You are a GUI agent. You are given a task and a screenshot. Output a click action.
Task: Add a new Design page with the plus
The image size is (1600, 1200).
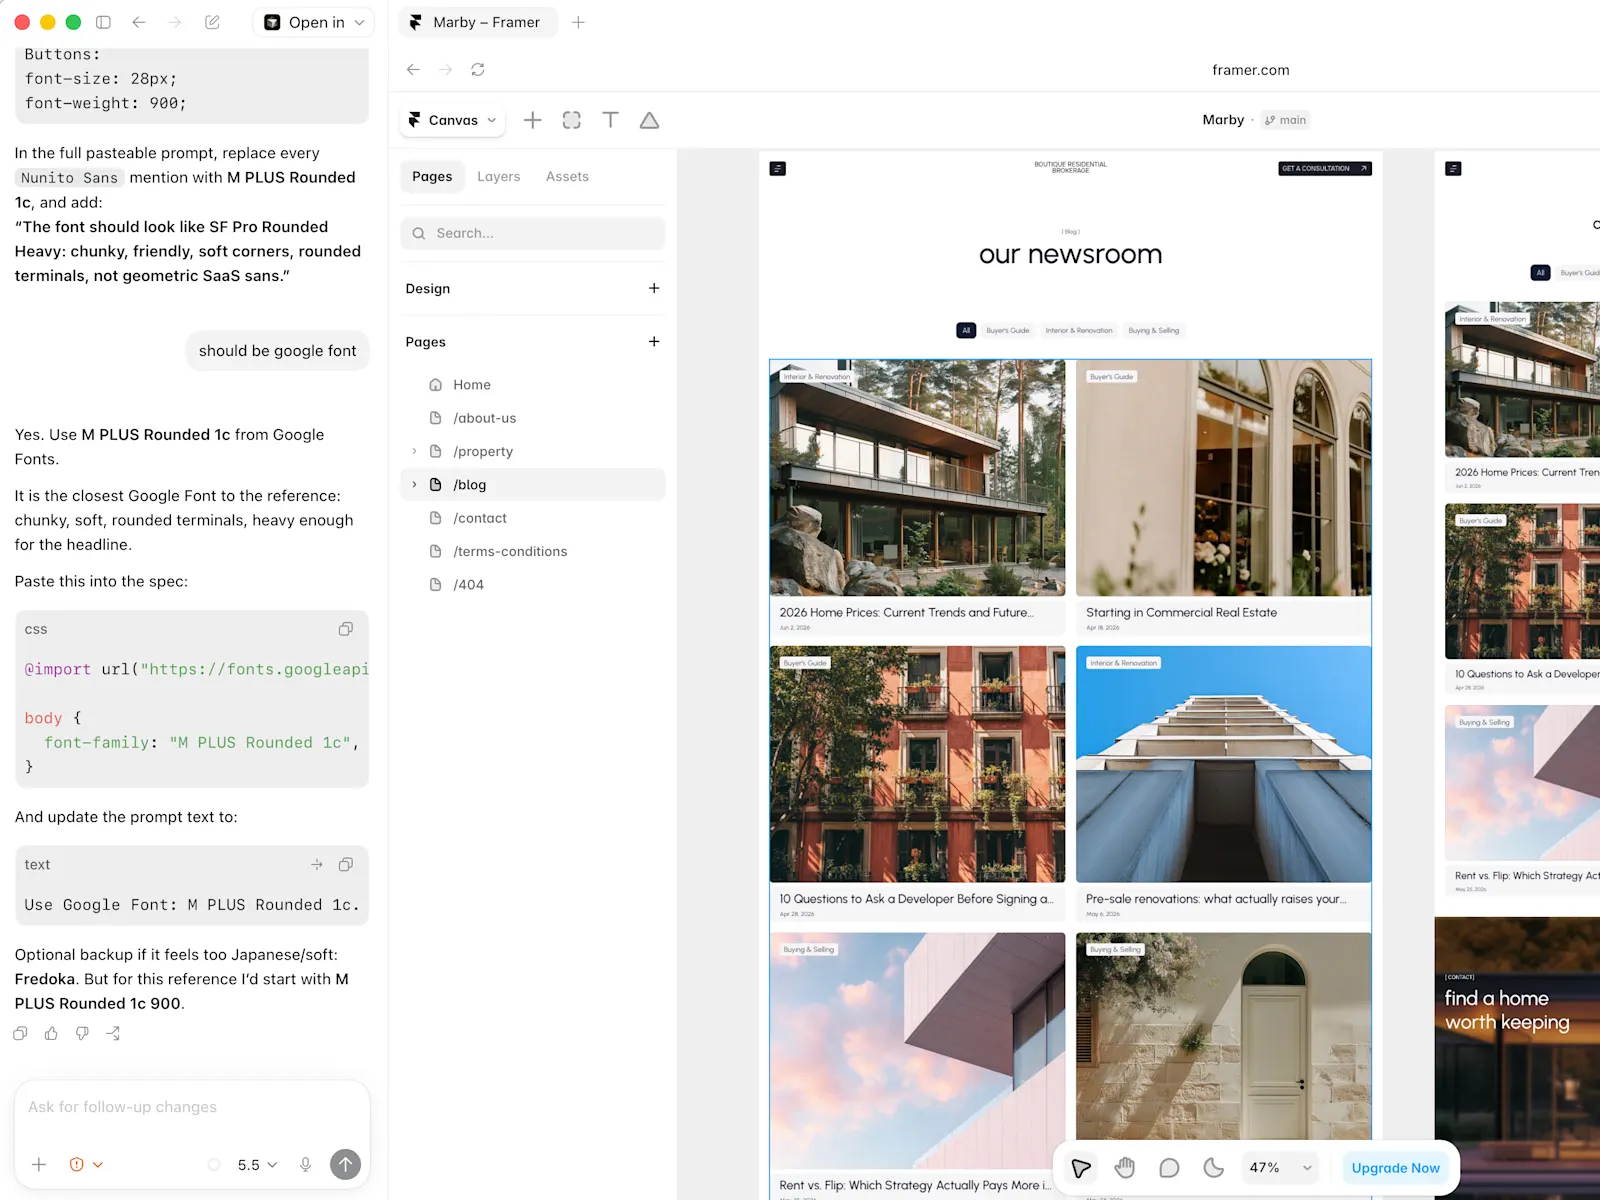(x=654, y=288)
